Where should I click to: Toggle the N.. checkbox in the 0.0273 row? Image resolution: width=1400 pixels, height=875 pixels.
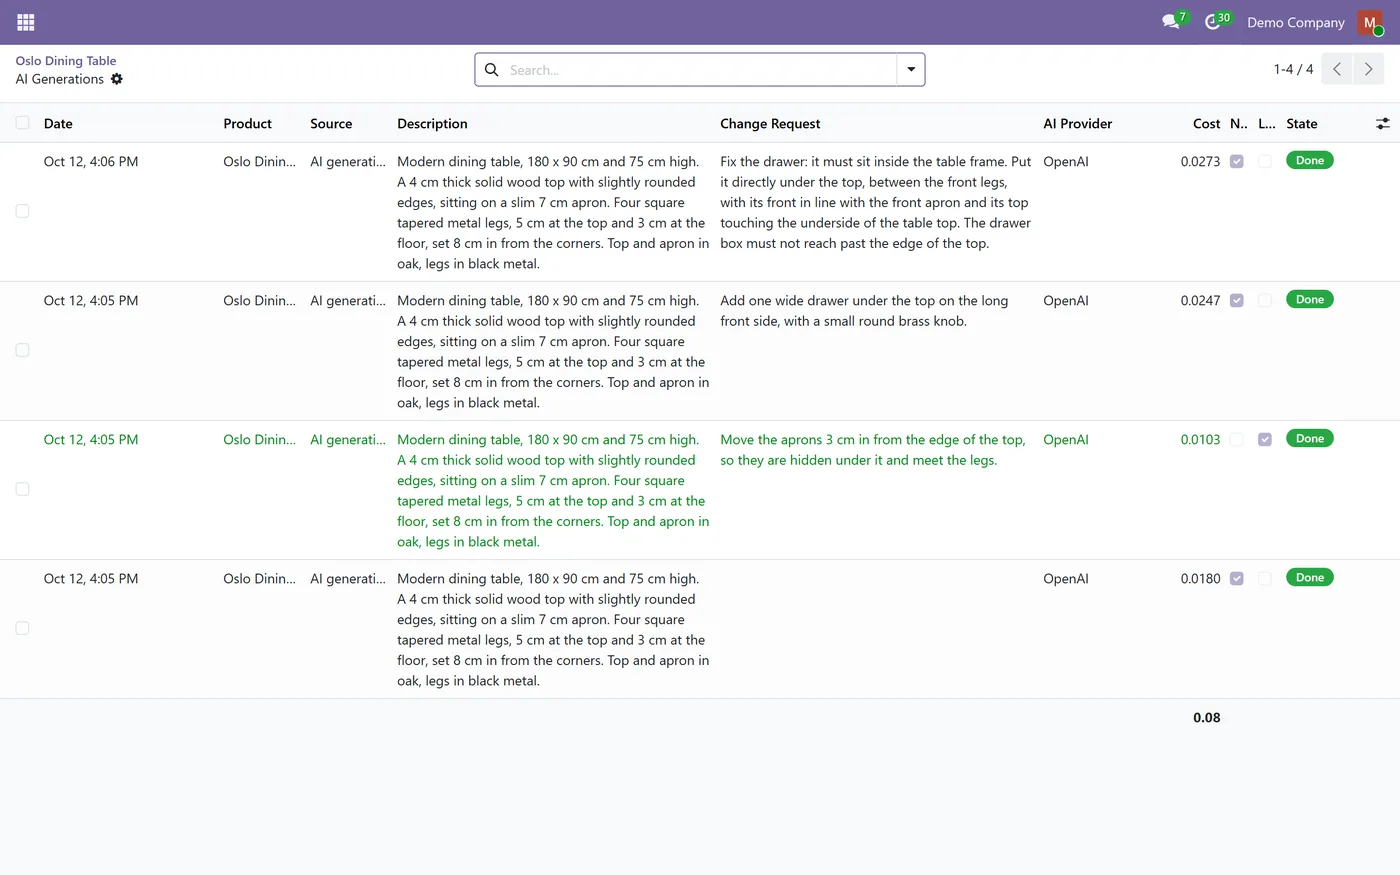(x=1237, y=161)
